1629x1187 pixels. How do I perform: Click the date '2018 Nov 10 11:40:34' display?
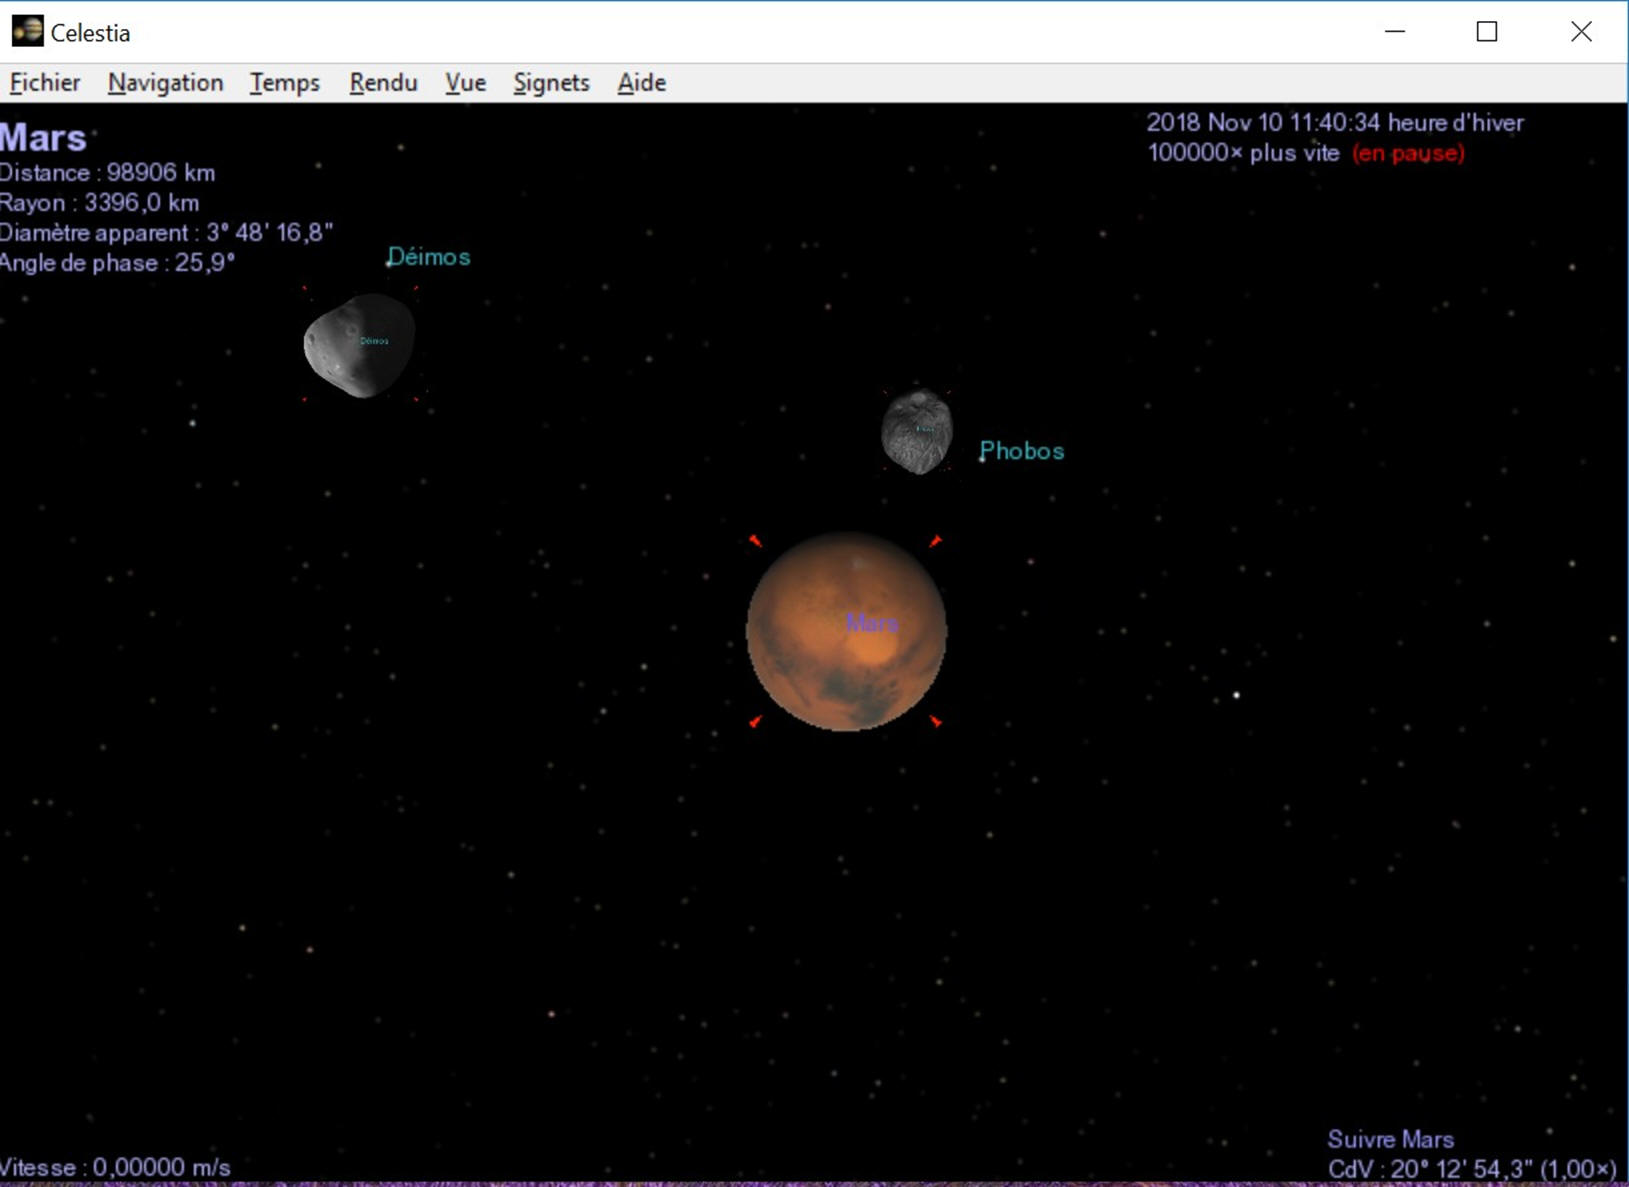coord(1264,123)
